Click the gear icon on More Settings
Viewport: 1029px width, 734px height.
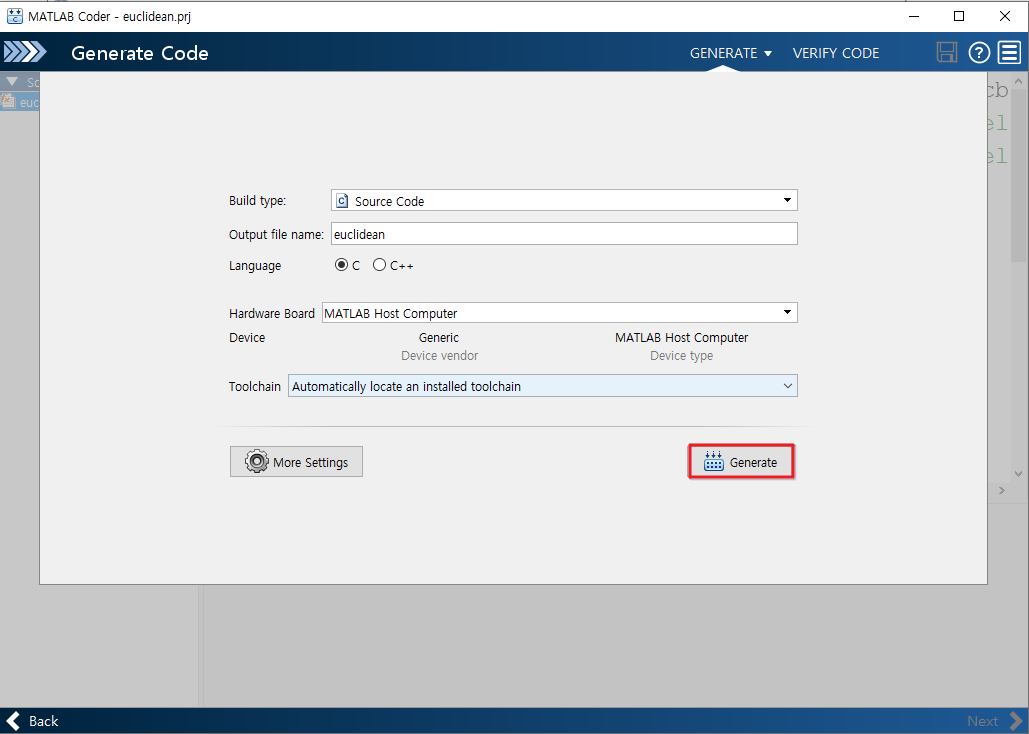(x=257, y=462)
